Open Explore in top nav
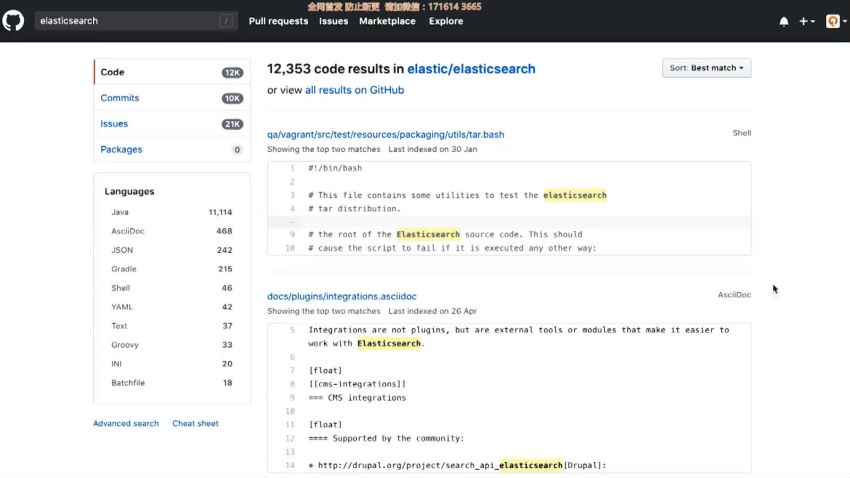 [x=446, y=21]
